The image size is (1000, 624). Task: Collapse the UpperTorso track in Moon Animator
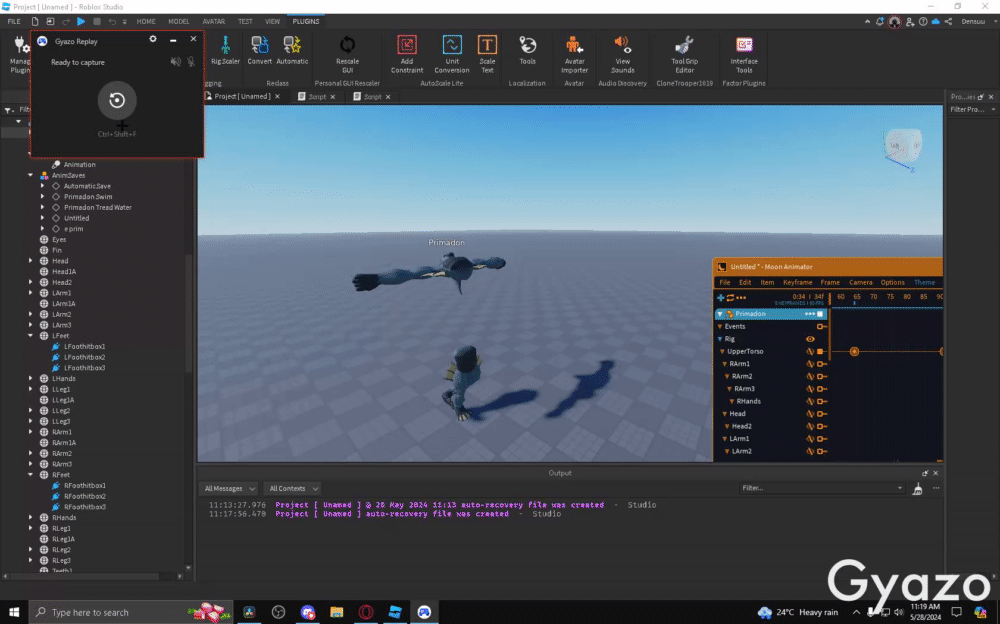point(723,352)
